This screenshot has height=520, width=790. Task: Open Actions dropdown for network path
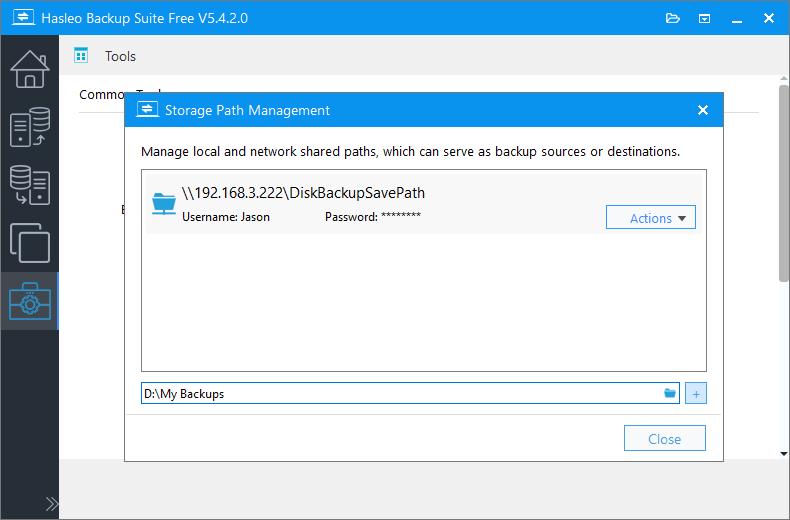click(650, 217)
